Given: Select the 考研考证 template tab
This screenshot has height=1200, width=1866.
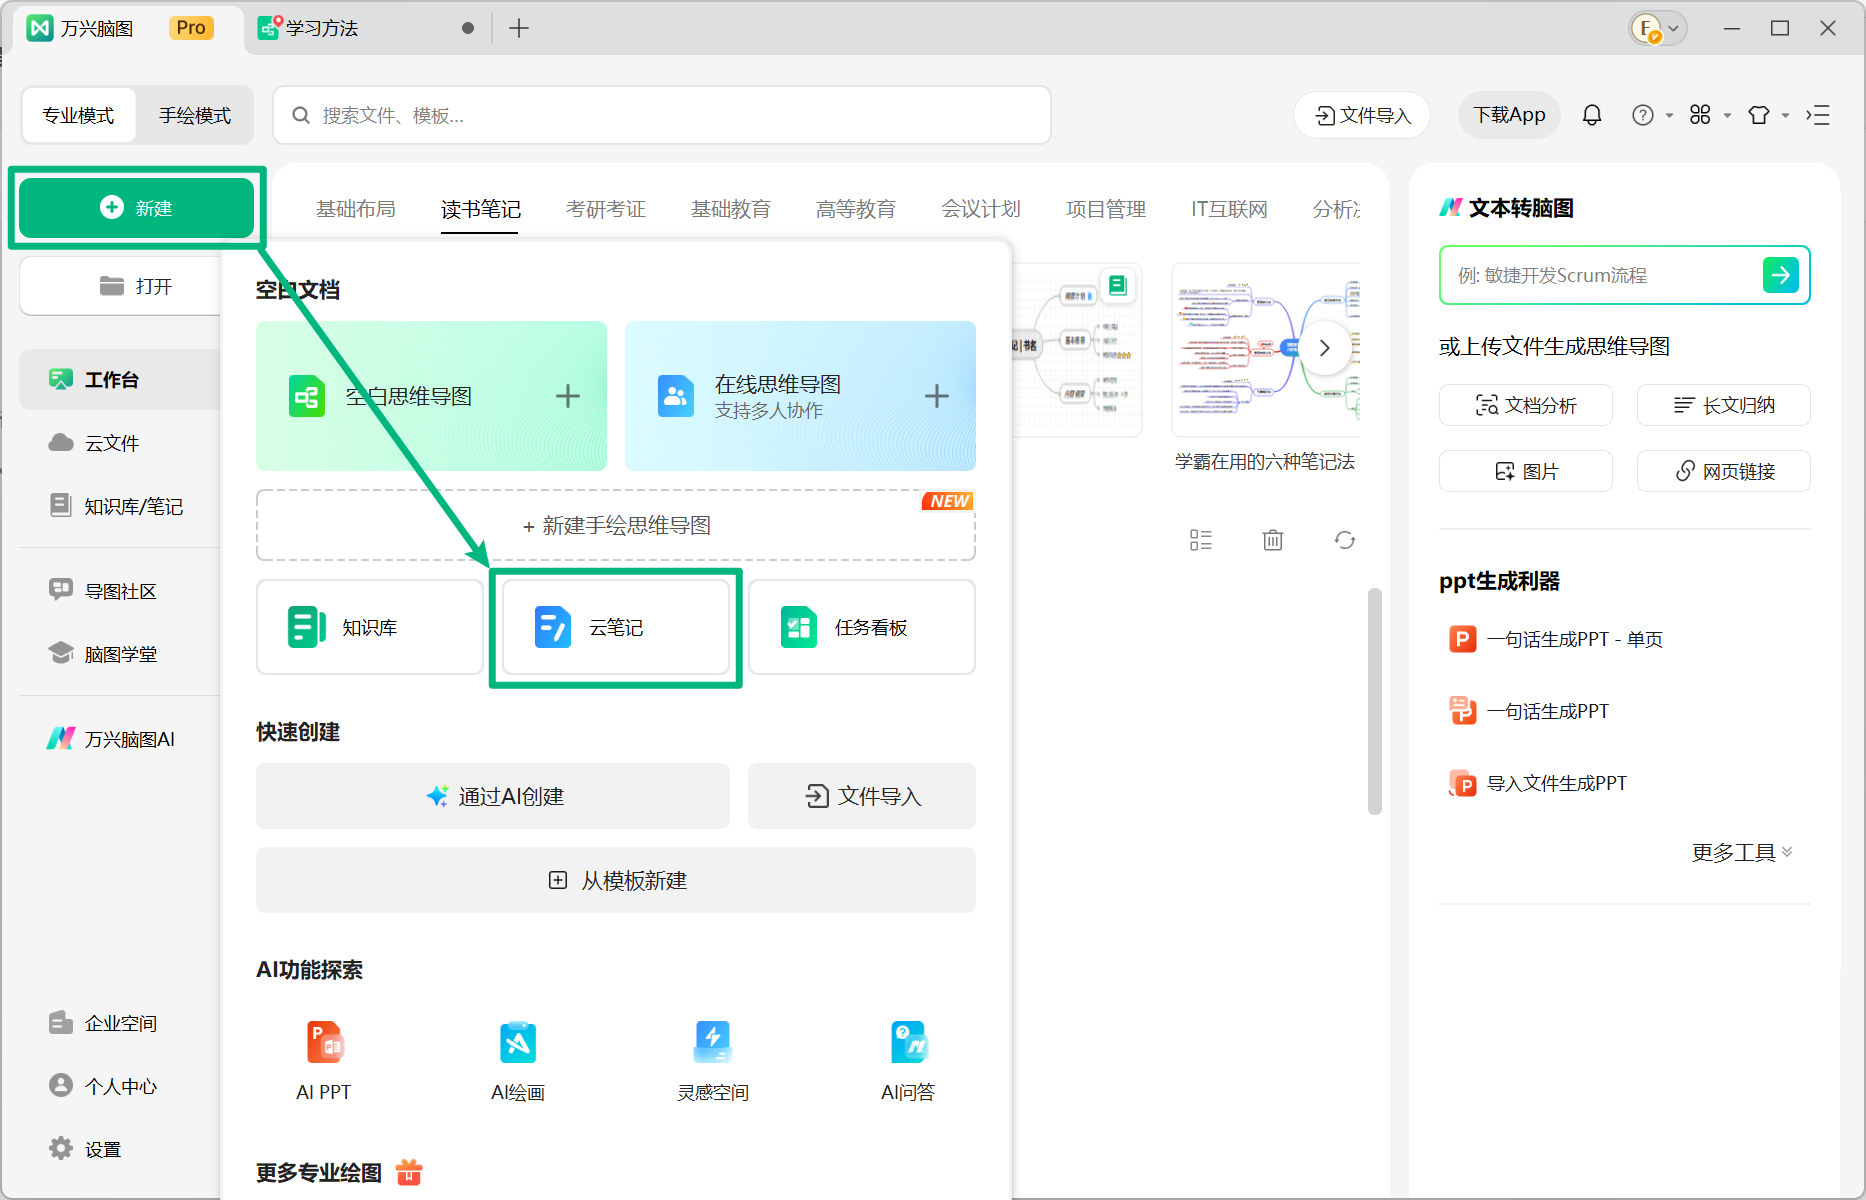Looking at the screenshot, I should point(606,209).
